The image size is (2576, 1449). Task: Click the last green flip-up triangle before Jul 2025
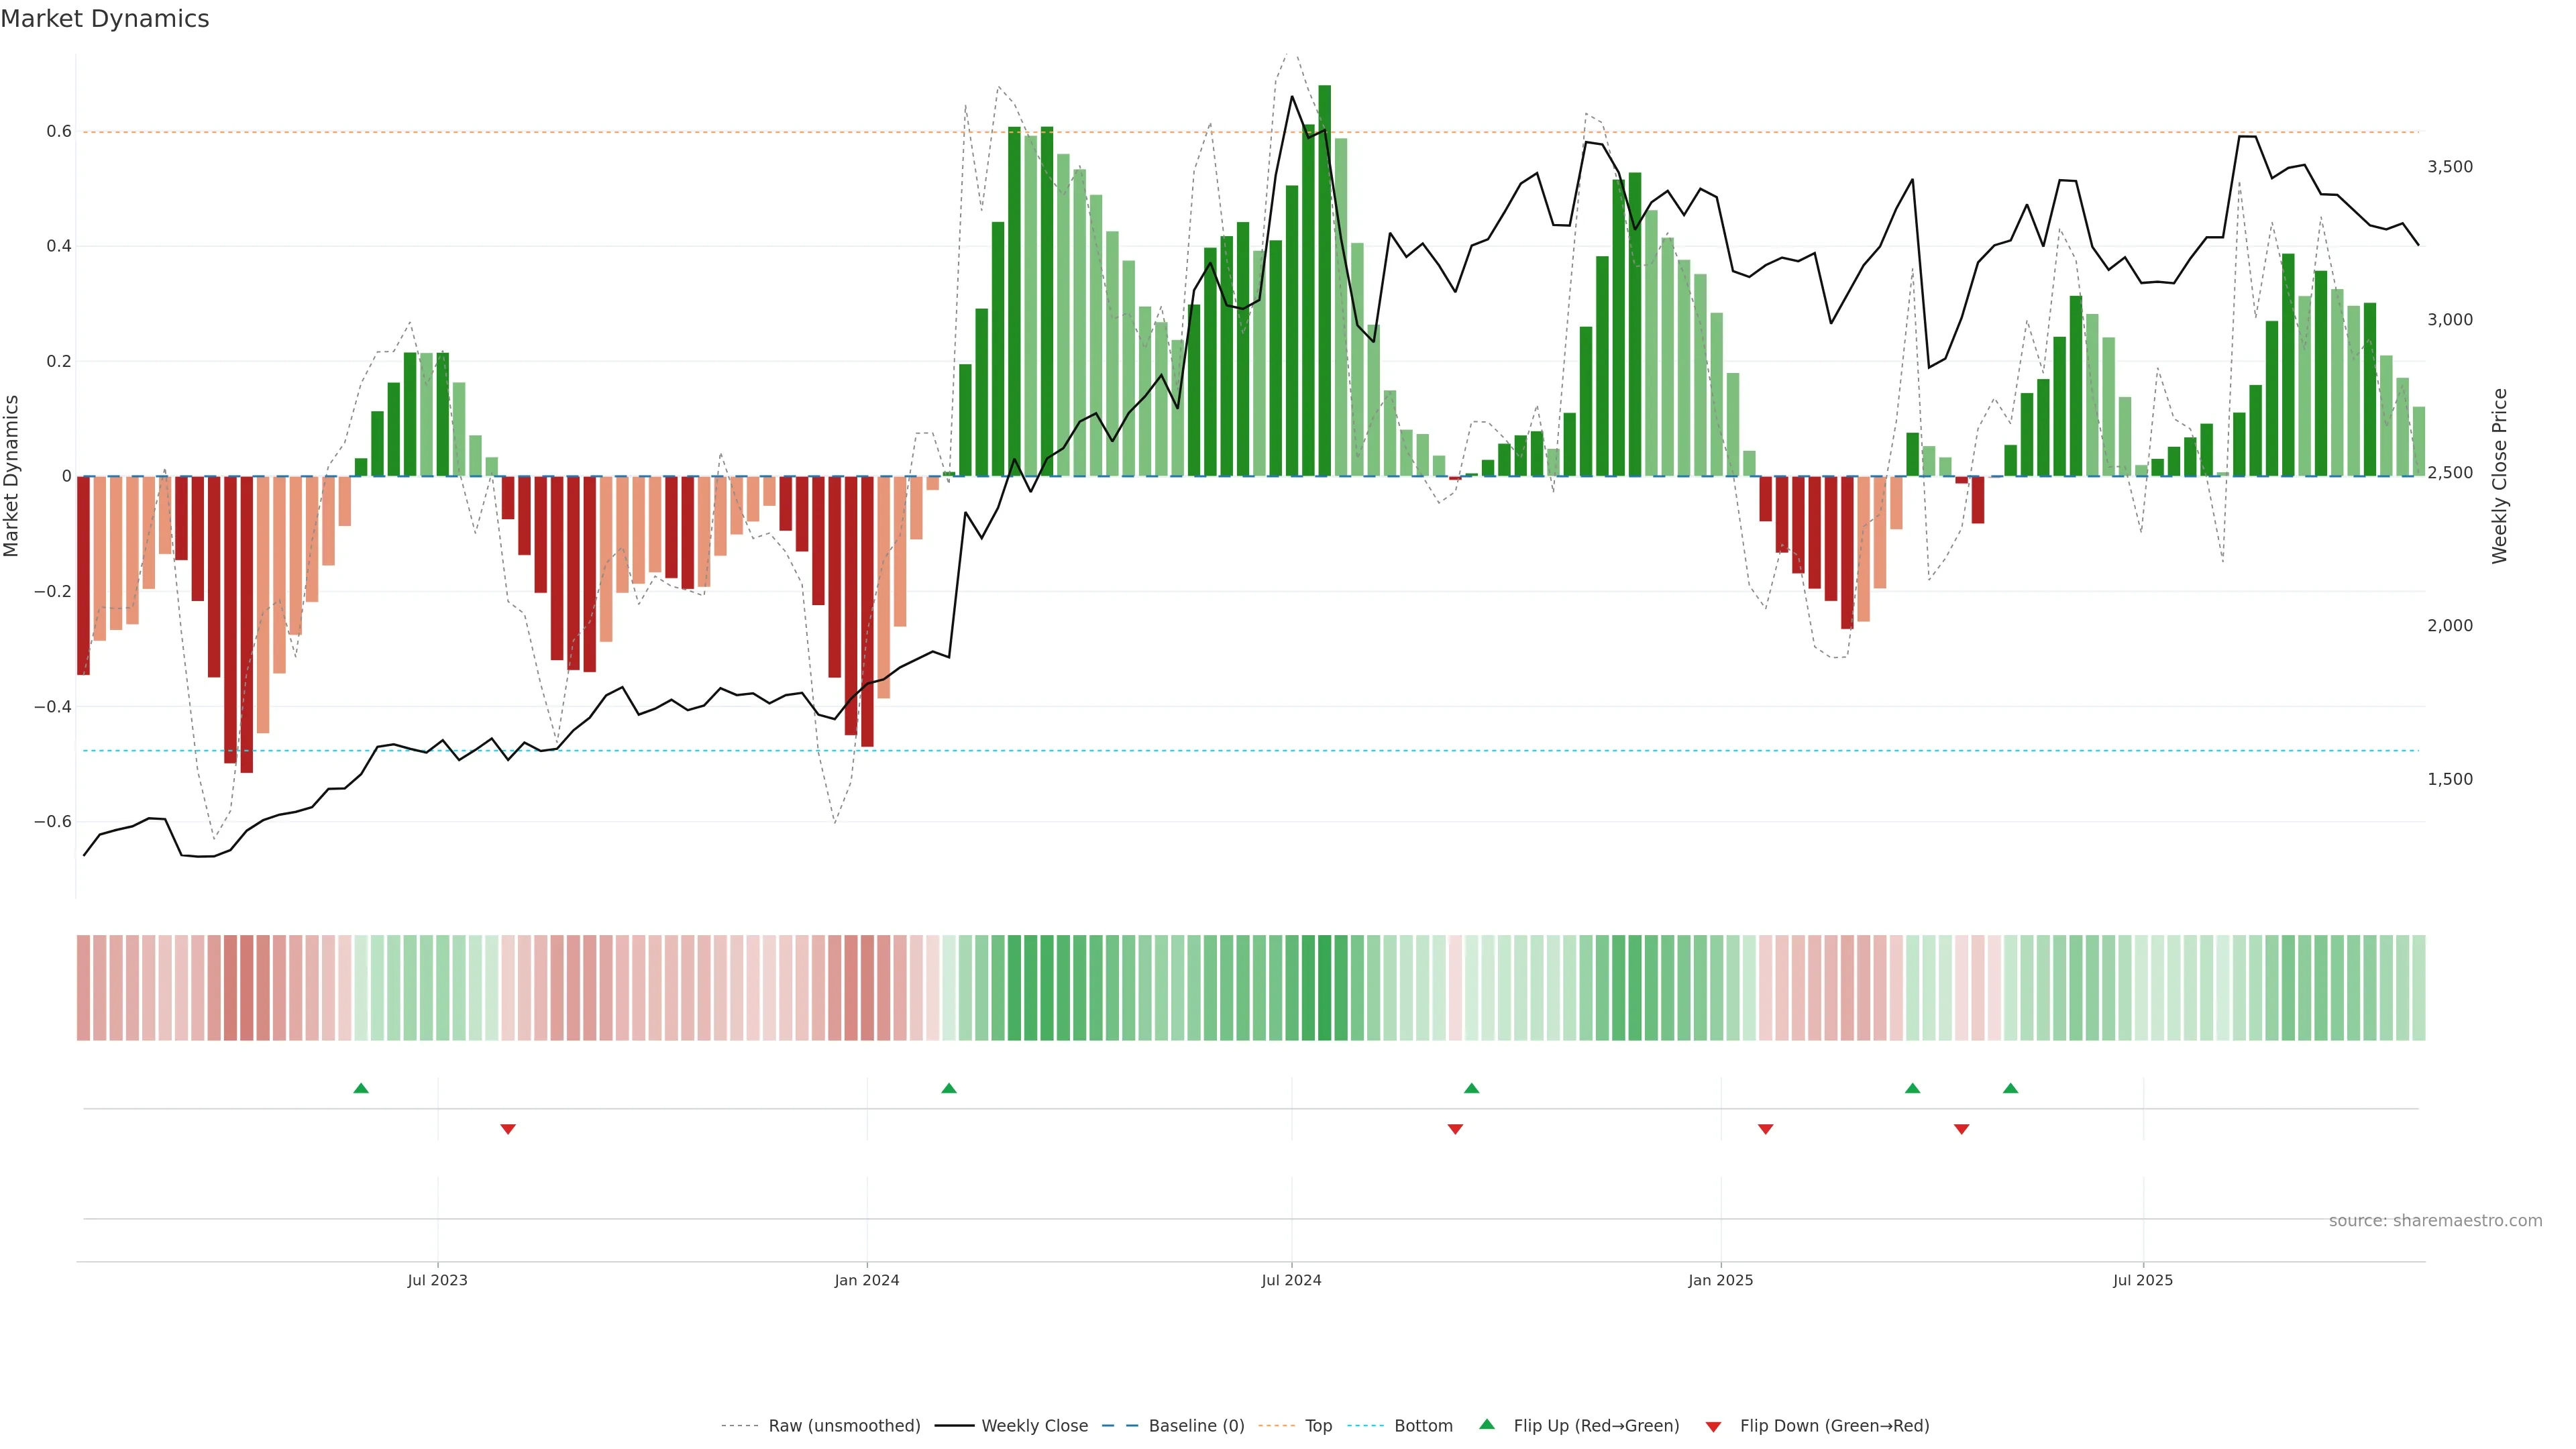click(x=2011, y=1088)
